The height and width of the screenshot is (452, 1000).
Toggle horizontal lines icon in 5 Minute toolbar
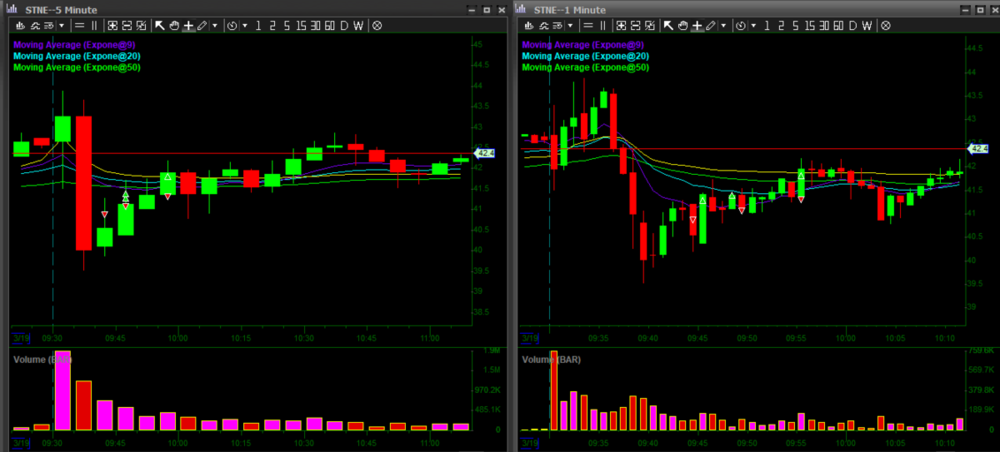click(79, 25)
